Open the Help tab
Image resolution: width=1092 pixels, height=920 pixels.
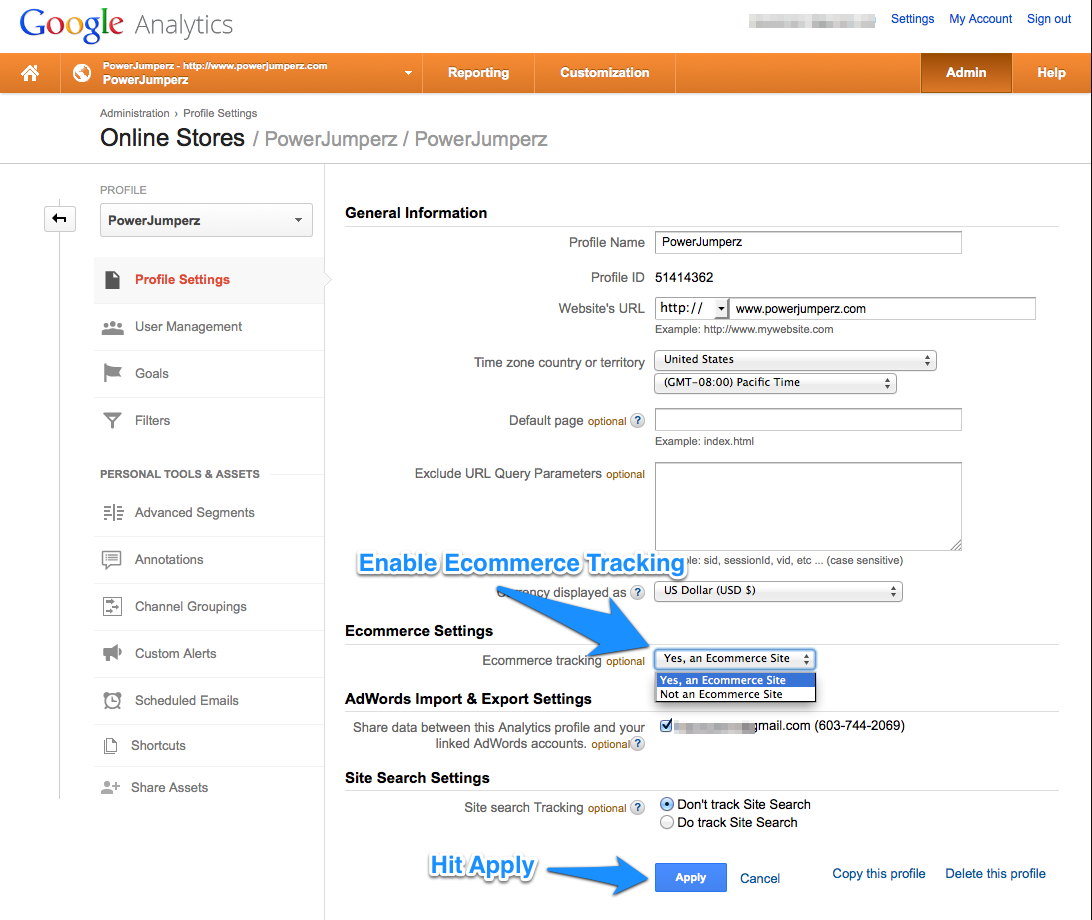1052,73
